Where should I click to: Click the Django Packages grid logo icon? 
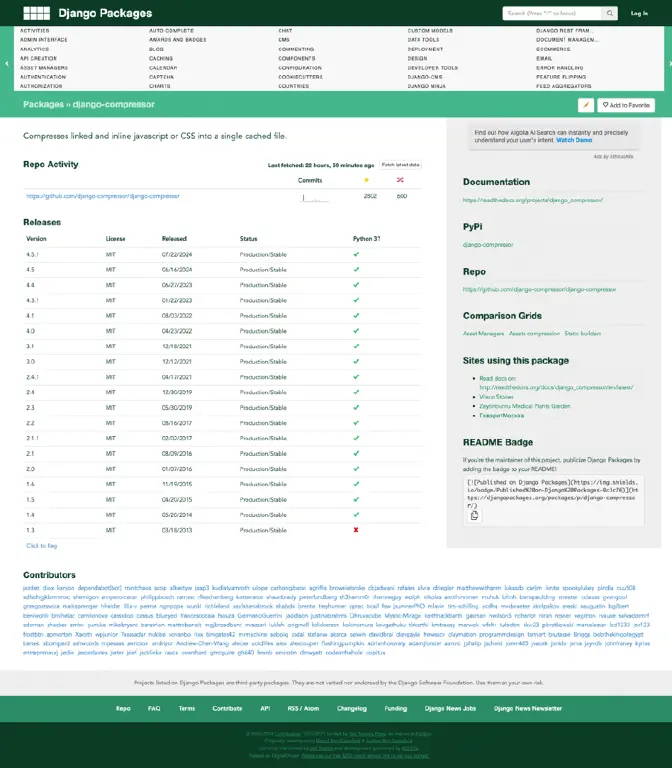36,13
